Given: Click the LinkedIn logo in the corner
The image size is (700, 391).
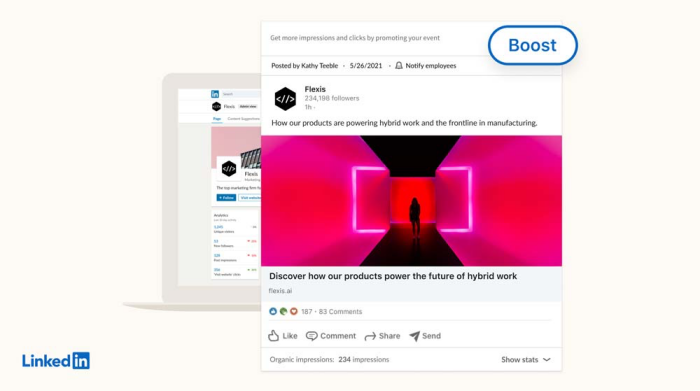Looking at the screenshot, I should click(x=56, y=361).
